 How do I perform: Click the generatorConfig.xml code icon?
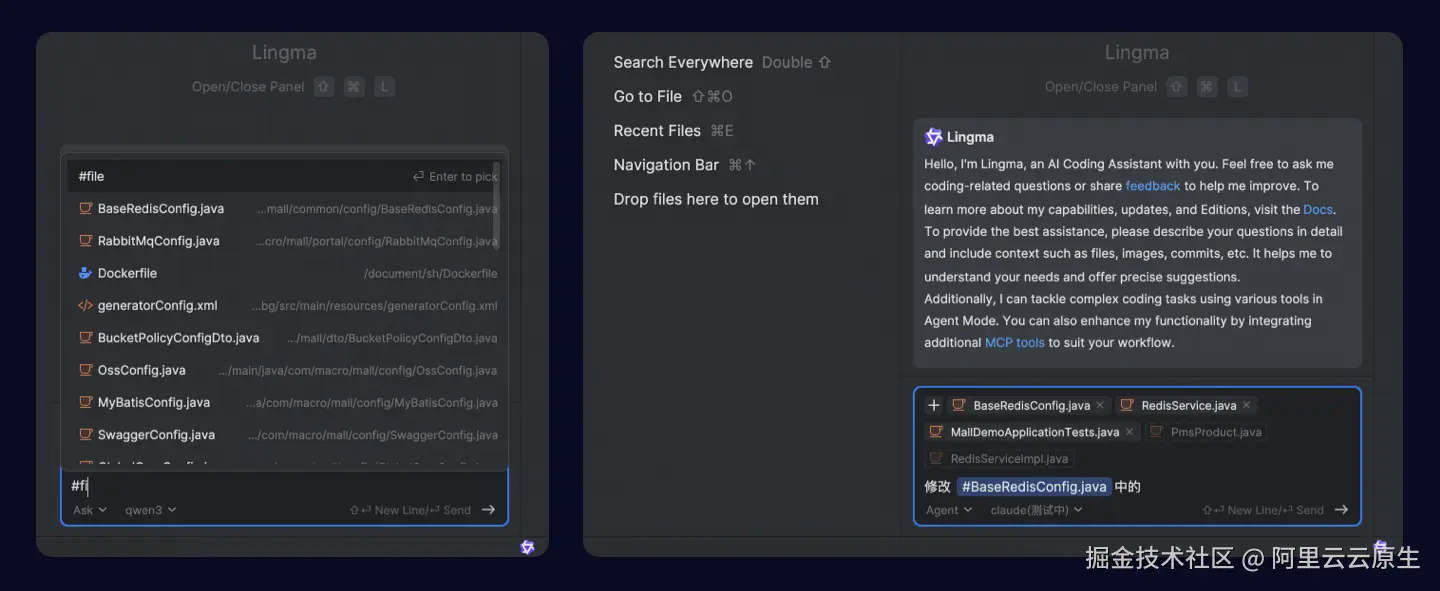tap(85, 306)
